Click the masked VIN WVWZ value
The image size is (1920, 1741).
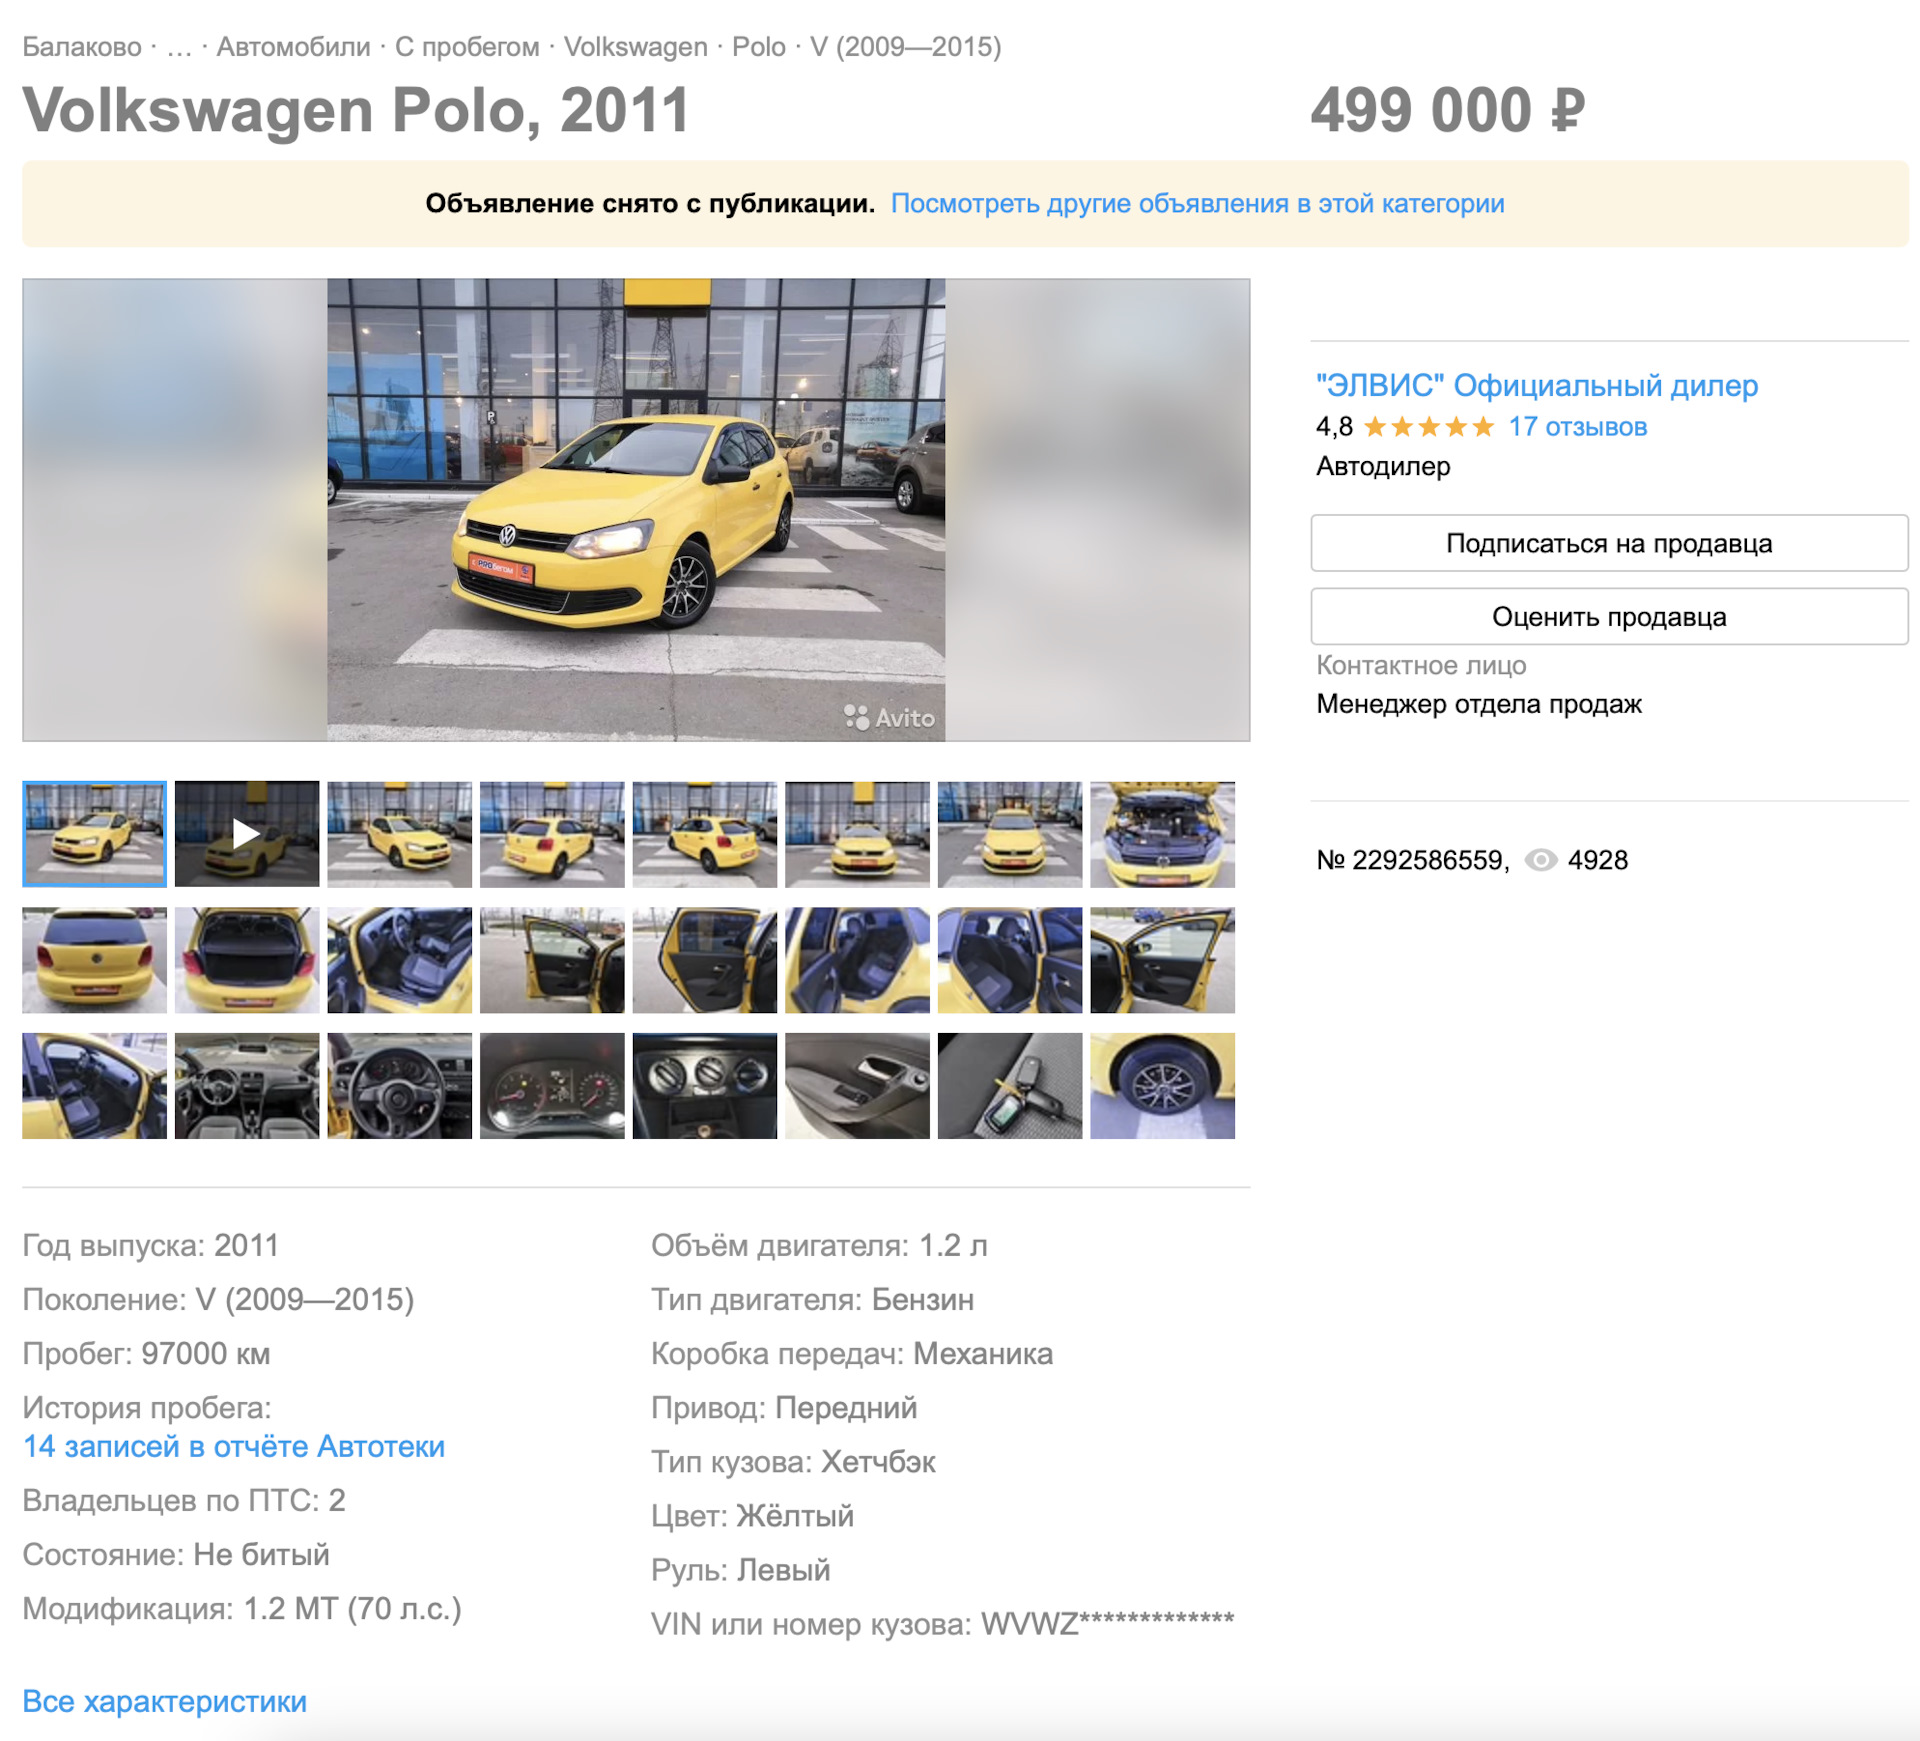tap(1107, 1624)
